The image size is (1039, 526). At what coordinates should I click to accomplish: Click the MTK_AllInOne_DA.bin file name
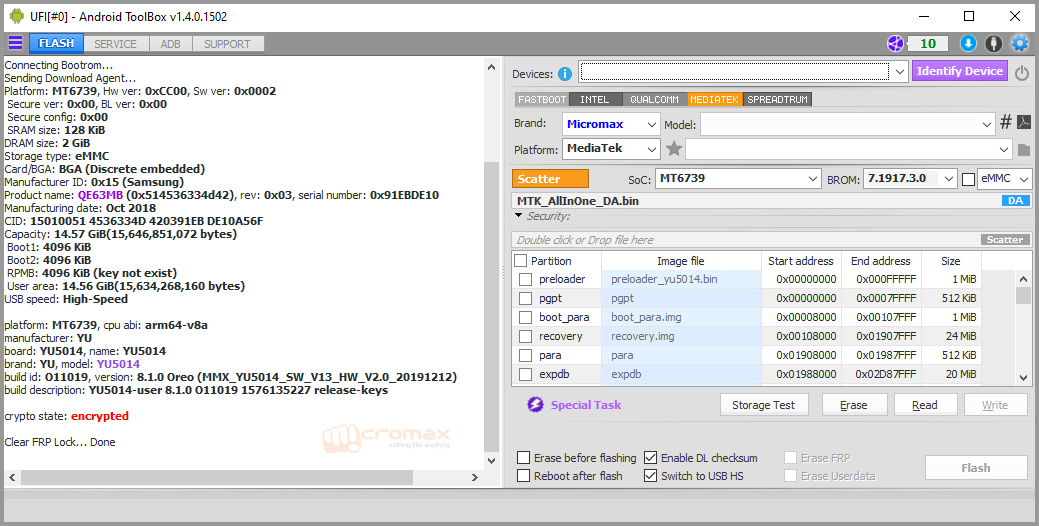tap(578, 201)
